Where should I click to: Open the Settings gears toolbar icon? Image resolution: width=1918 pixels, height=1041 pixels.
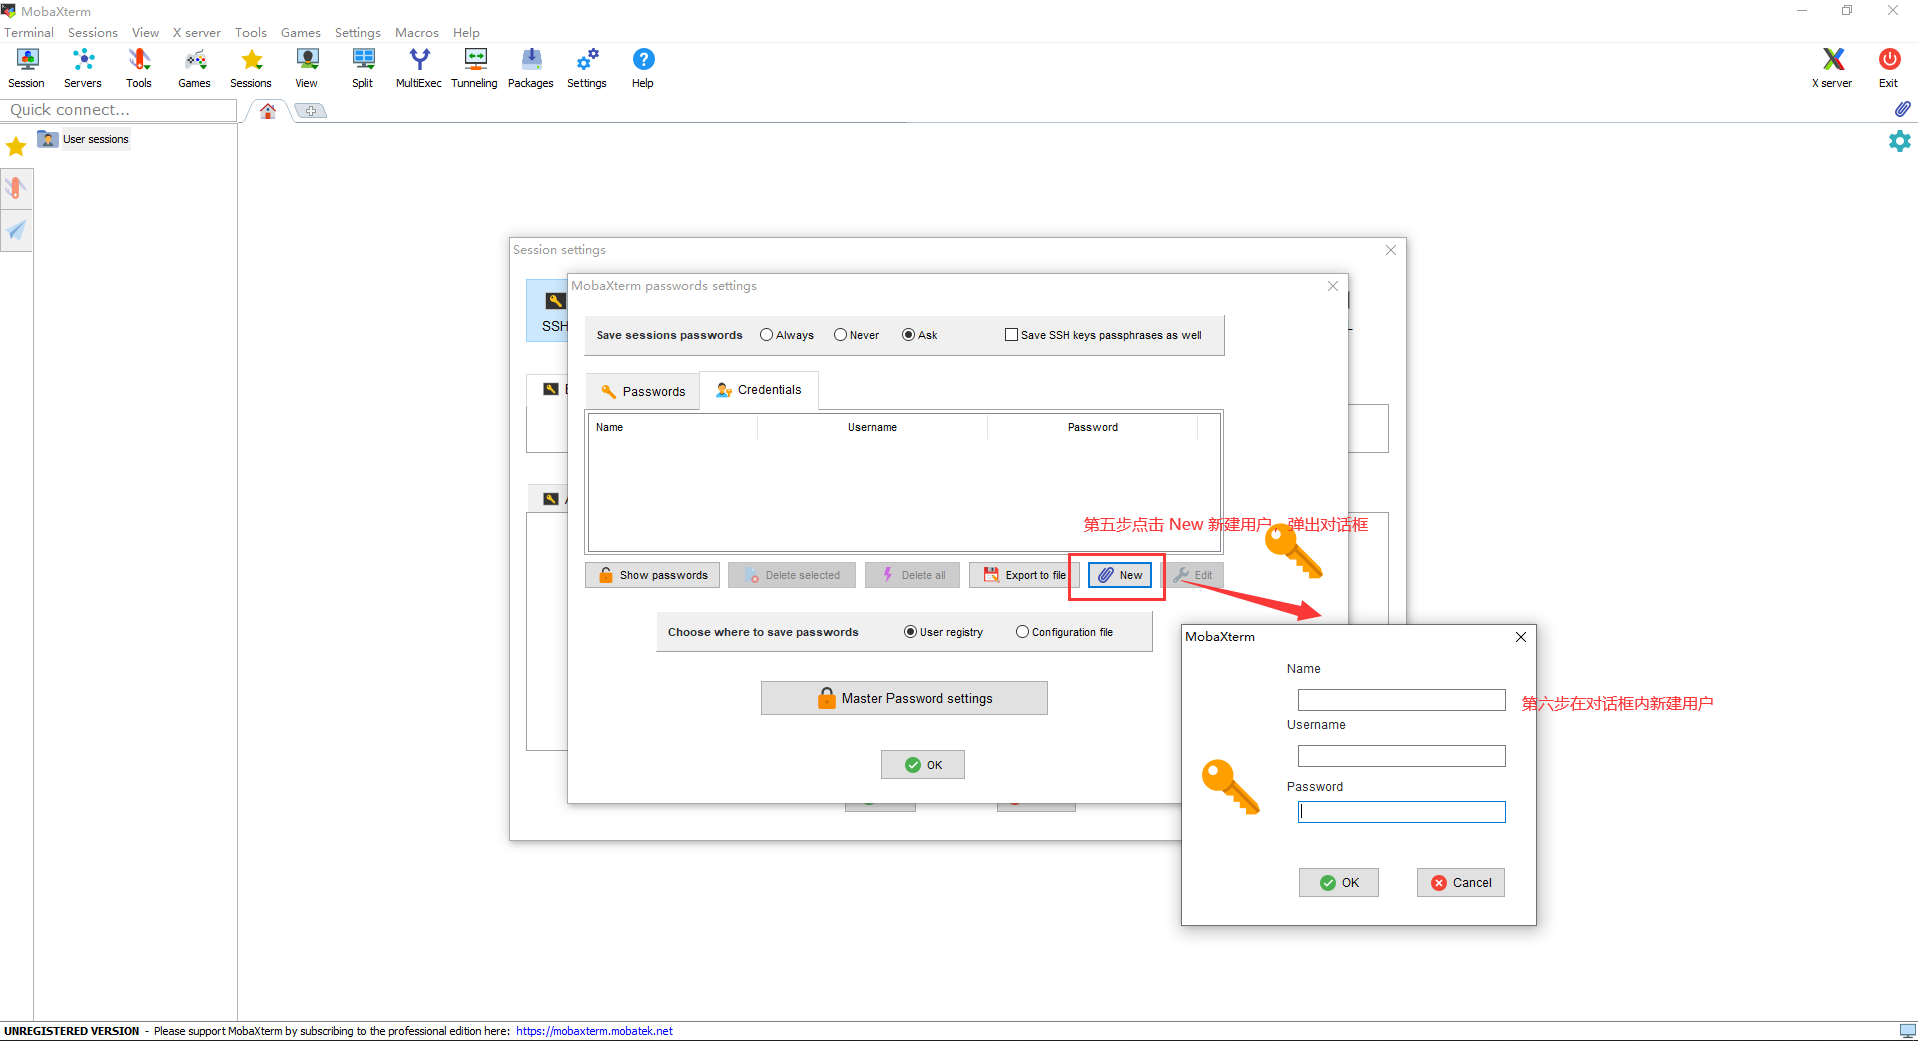click(587, 68)
